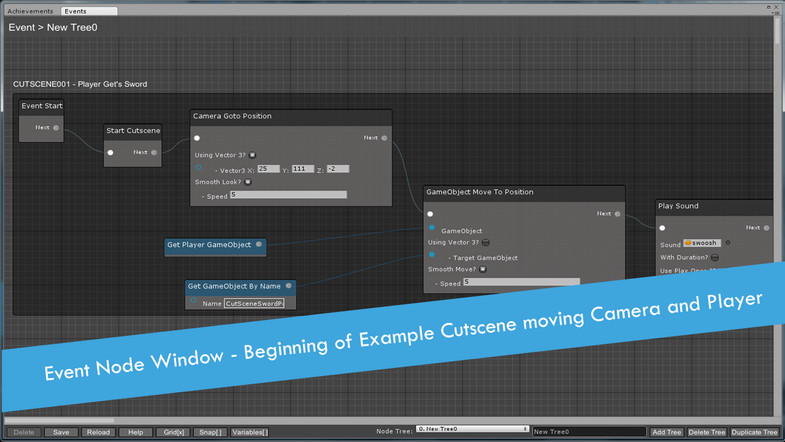Toggle Using Vector 3 on Camera Goto Position
The width and height of the screenshot is (785, 442).
(252, 155)
